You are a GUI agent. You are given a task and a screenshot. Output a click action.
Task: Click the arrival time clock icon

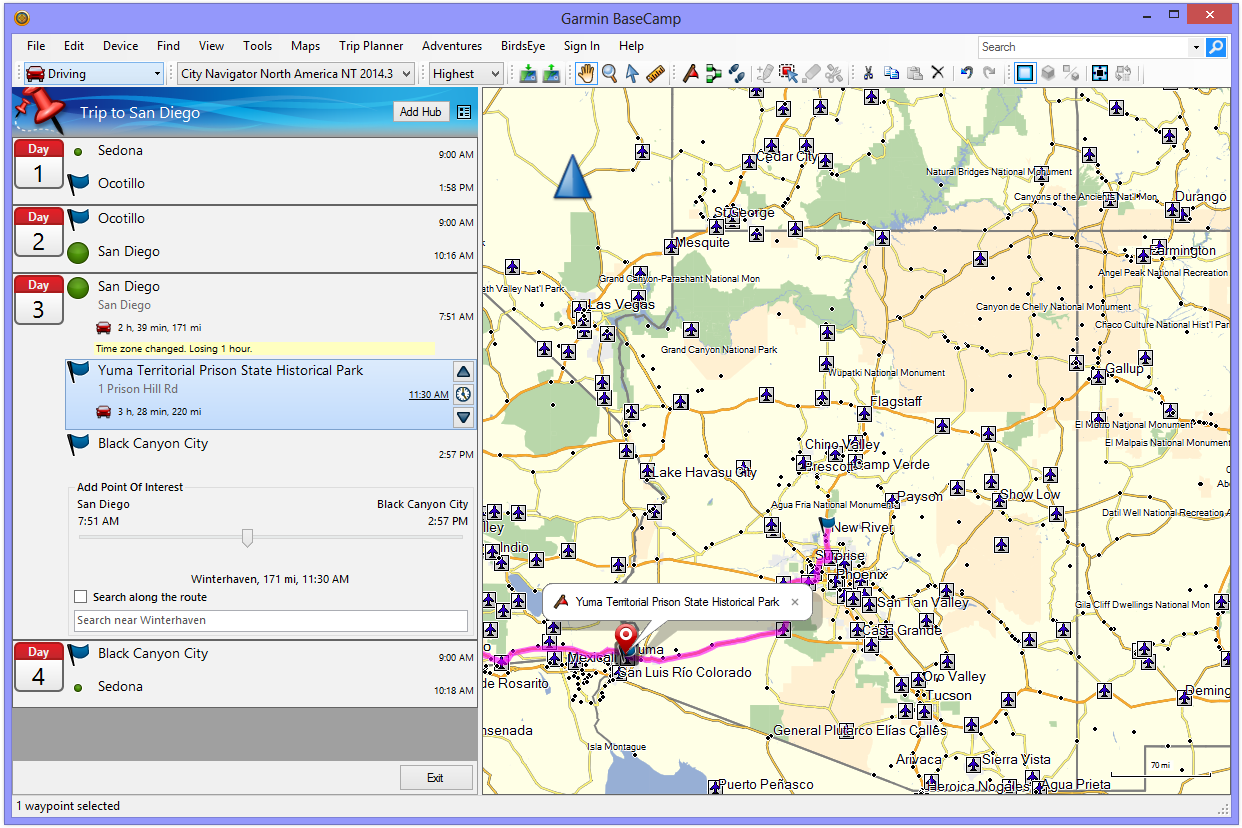(463, 394)
